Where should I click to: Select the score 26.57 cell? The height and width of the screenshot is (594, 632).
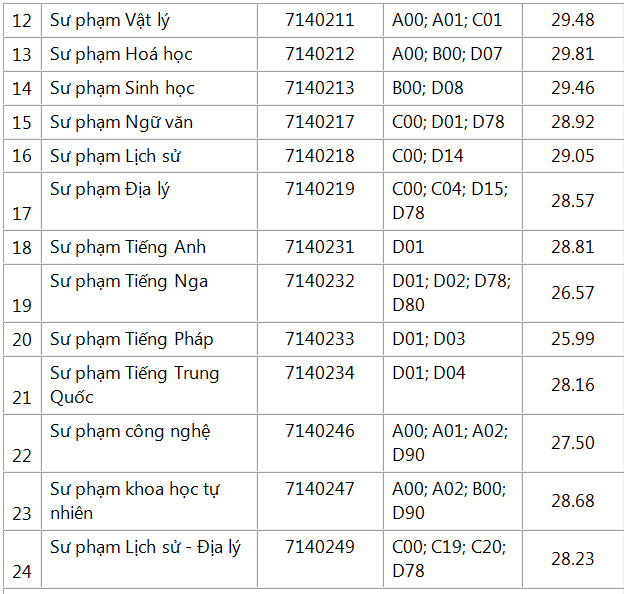pos(572,293)
